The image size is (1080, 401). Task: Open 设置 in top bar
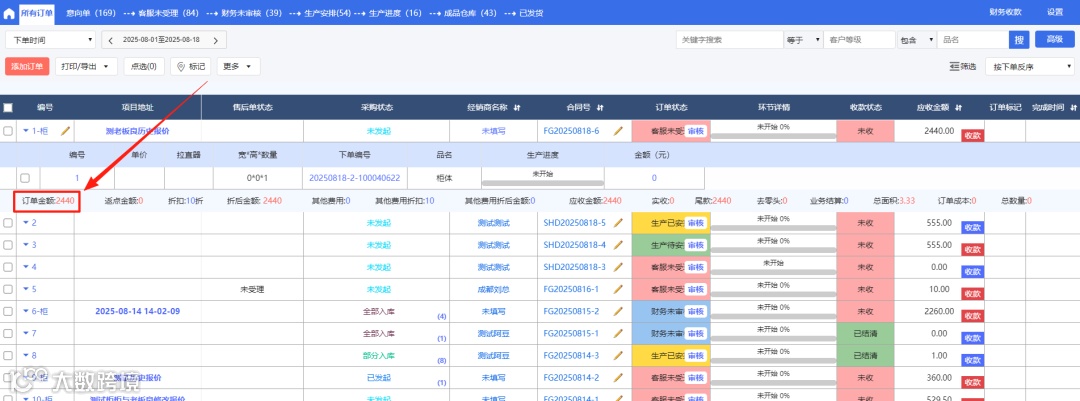[1055, 12]
